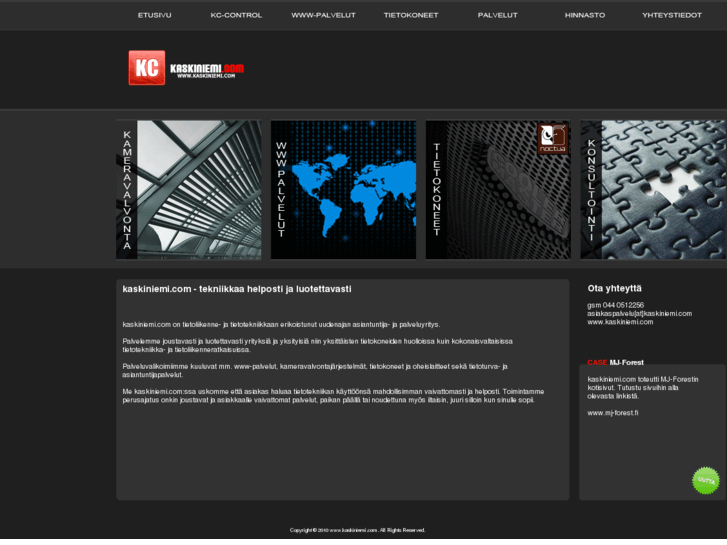Click the Noctua owl logo badge
The width and height of the screenshot is (727, 545).
tap(553, 138)
